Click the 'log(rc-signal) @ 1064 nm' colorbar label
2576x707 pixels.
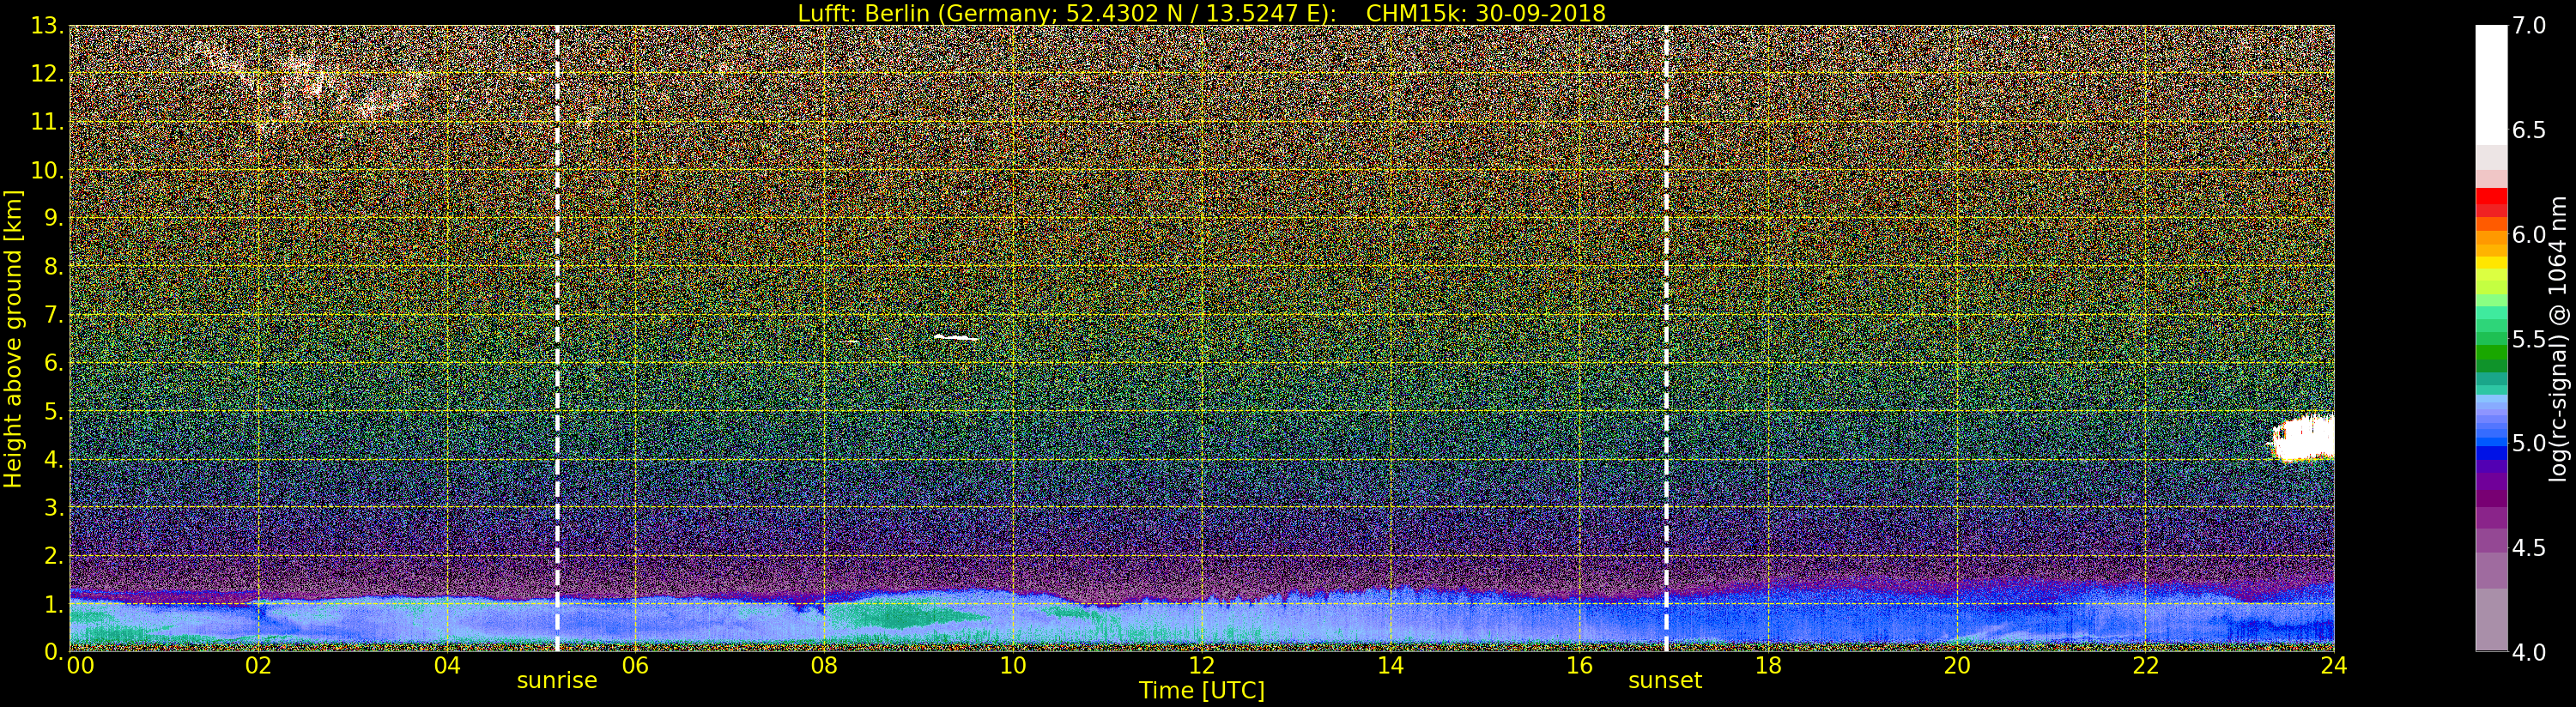pyautogui.click(x=2558, y=338)
